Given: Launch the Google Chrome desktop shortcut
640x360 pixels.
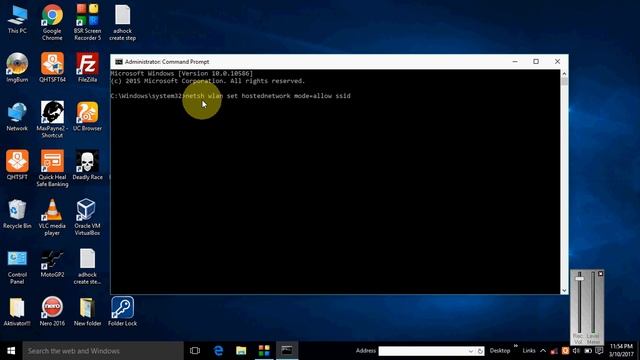Looking at the screenshot, I should 52,22.
